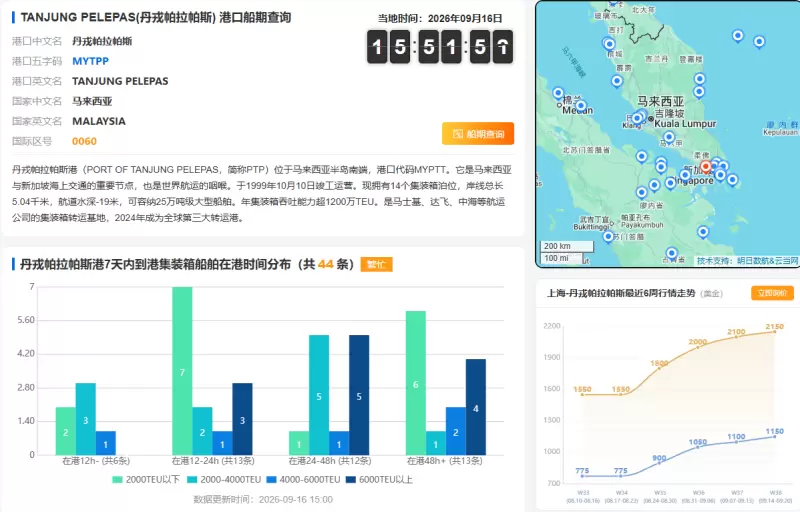Click the 数据更新时间 2026-09-16 15:00 text

(263, 500)
